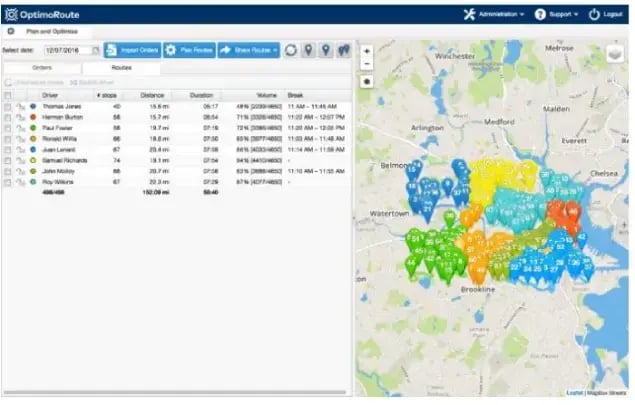Check the Samuel Richards row checkbox
The height and width of the screenshot is (405, 635).
pos(8,161)
